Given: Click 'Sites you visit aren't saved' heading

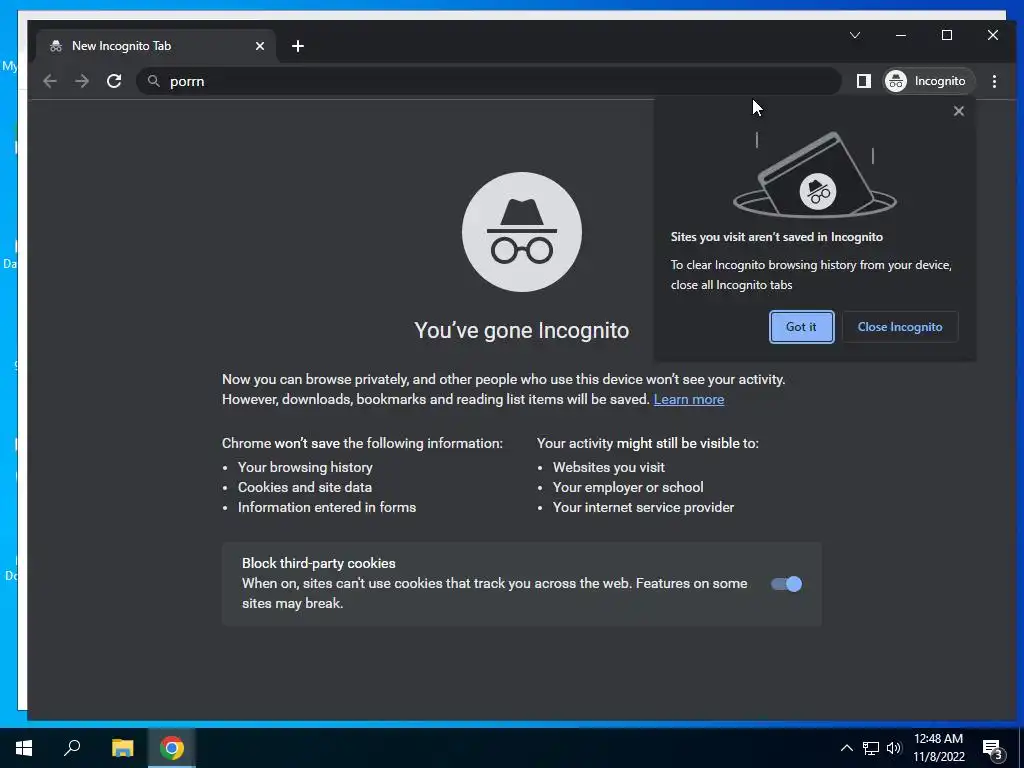Looking at the screenshot, I should 776,237.
